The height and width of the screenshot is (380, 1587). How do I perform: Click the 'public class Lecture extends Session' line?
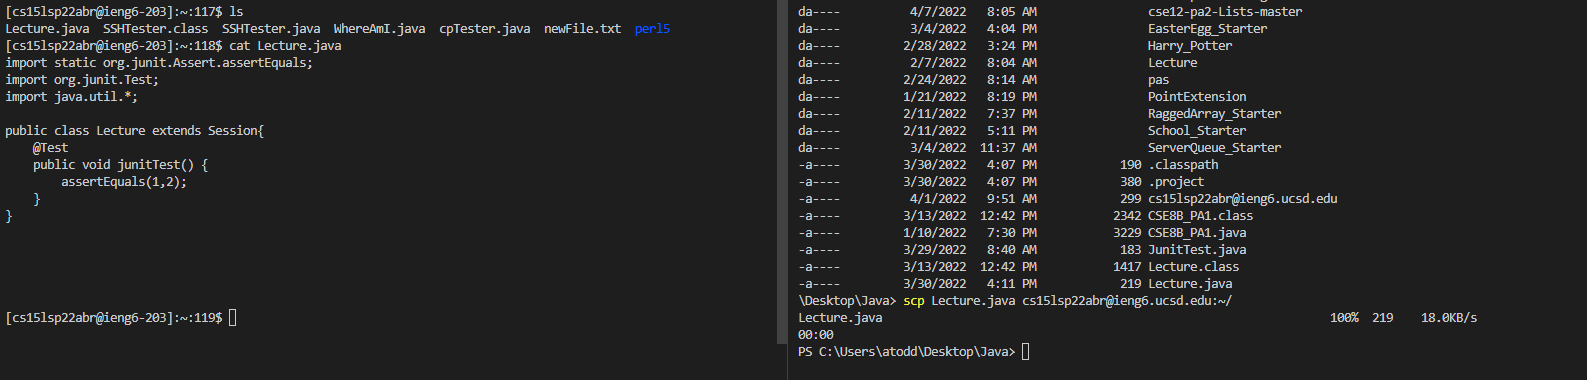[x=135, y=131]
